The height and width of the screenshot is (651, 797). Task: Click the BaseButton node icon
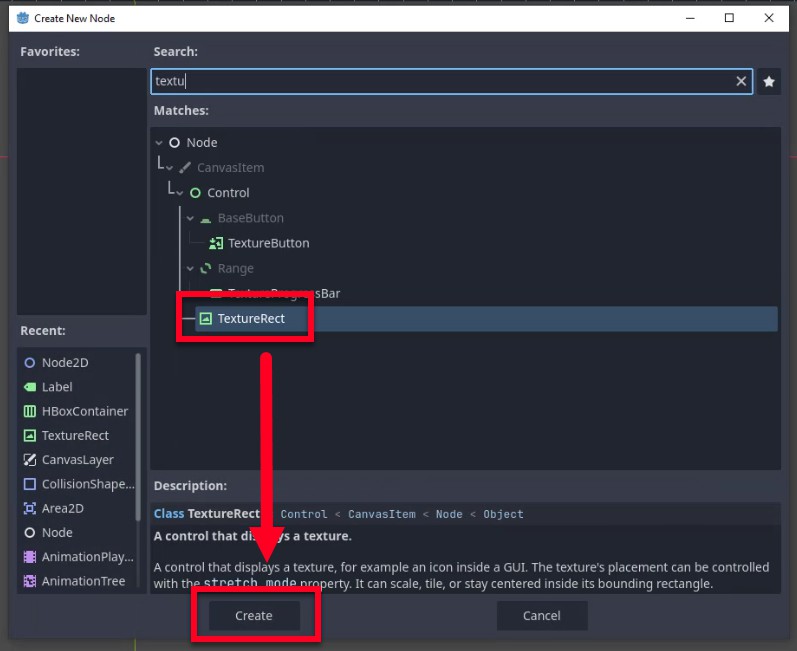(205, 219)
